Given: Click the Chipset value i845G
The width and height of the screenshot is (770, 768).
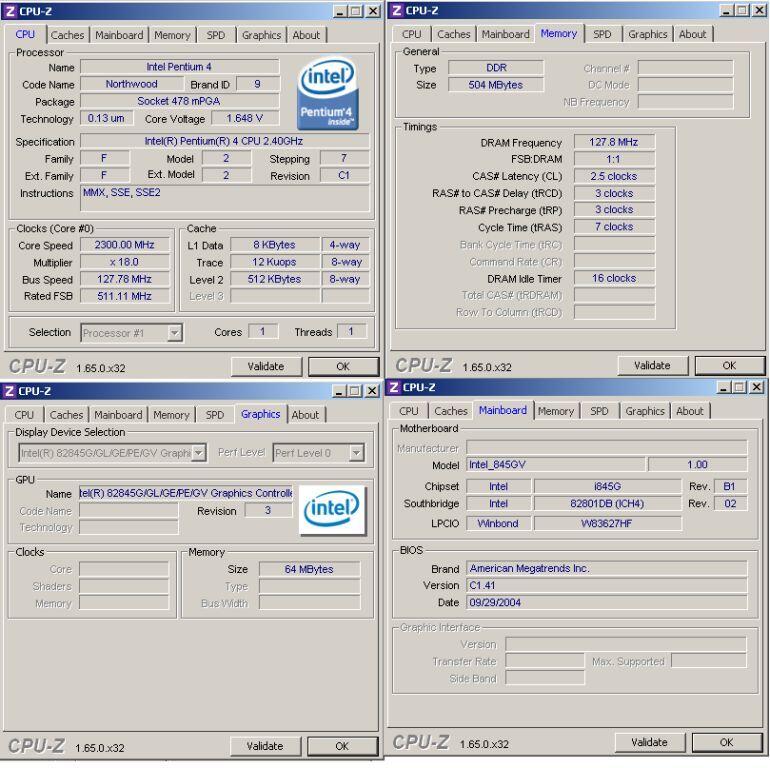Looking at the screenshot, I should coord(607,486).
